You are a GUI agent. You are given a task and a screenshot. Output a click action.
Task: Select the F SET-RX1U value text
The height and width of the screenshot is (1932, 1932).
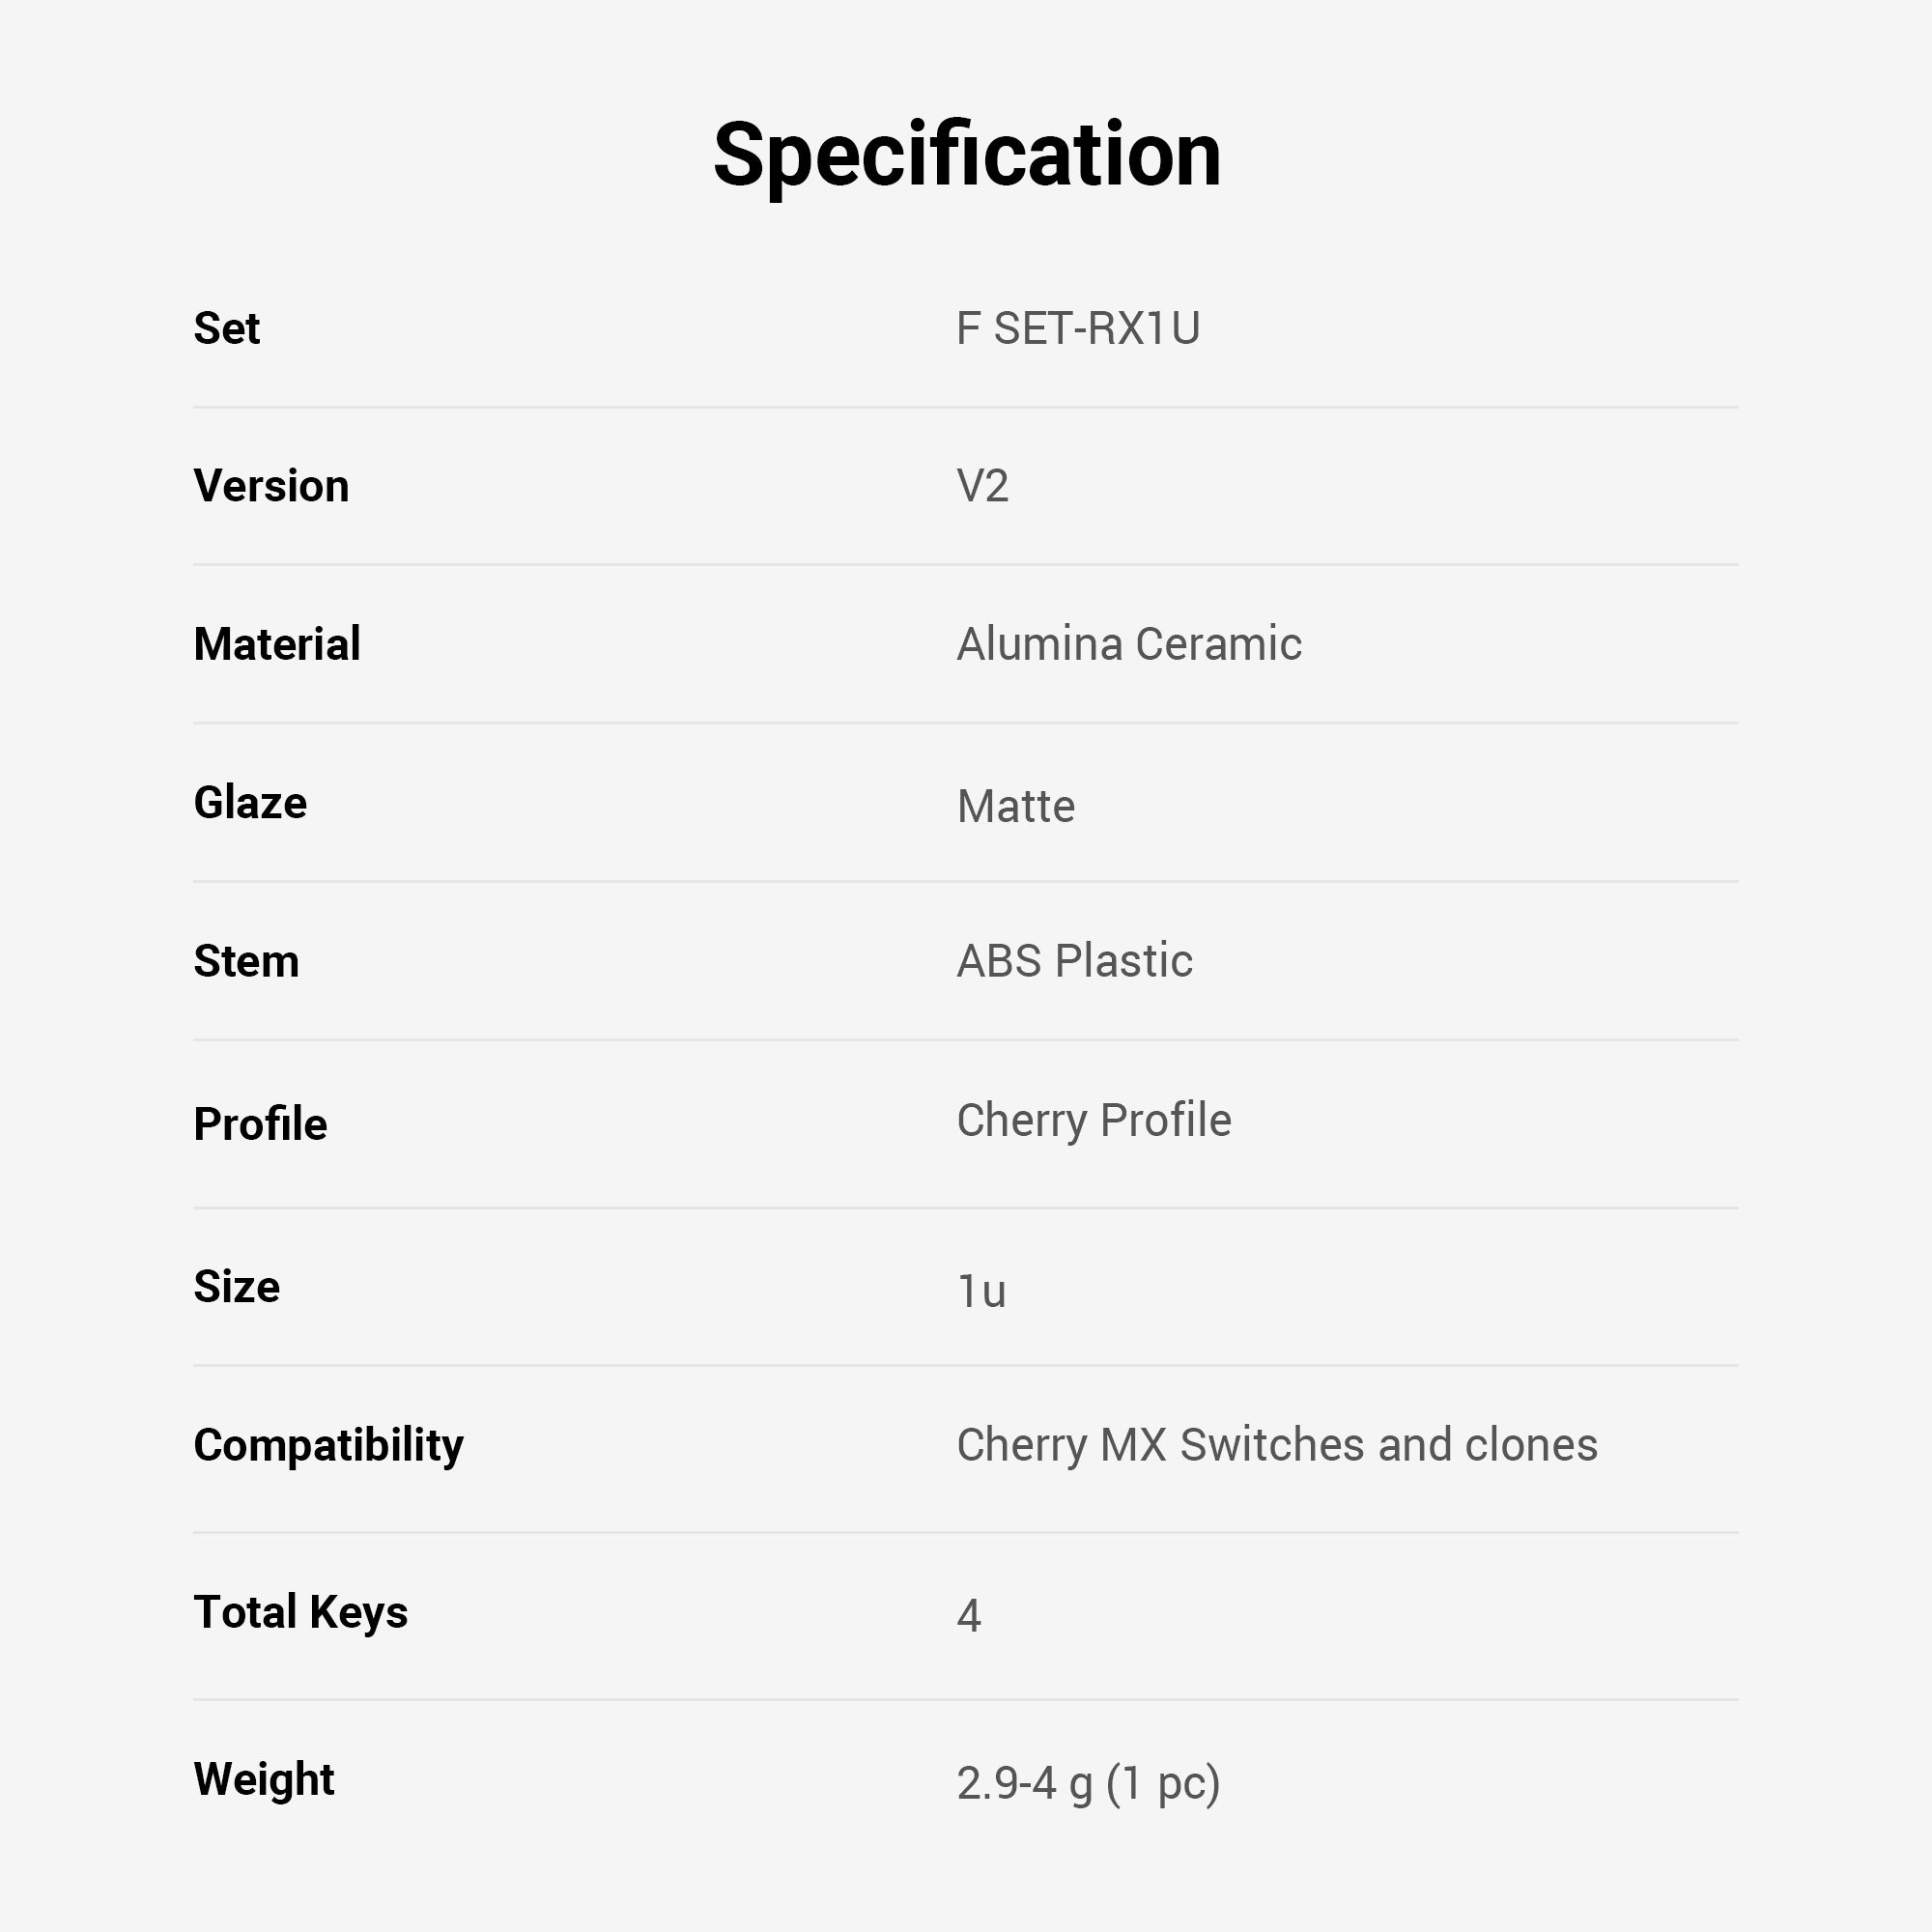click(x=1077, y=329)
